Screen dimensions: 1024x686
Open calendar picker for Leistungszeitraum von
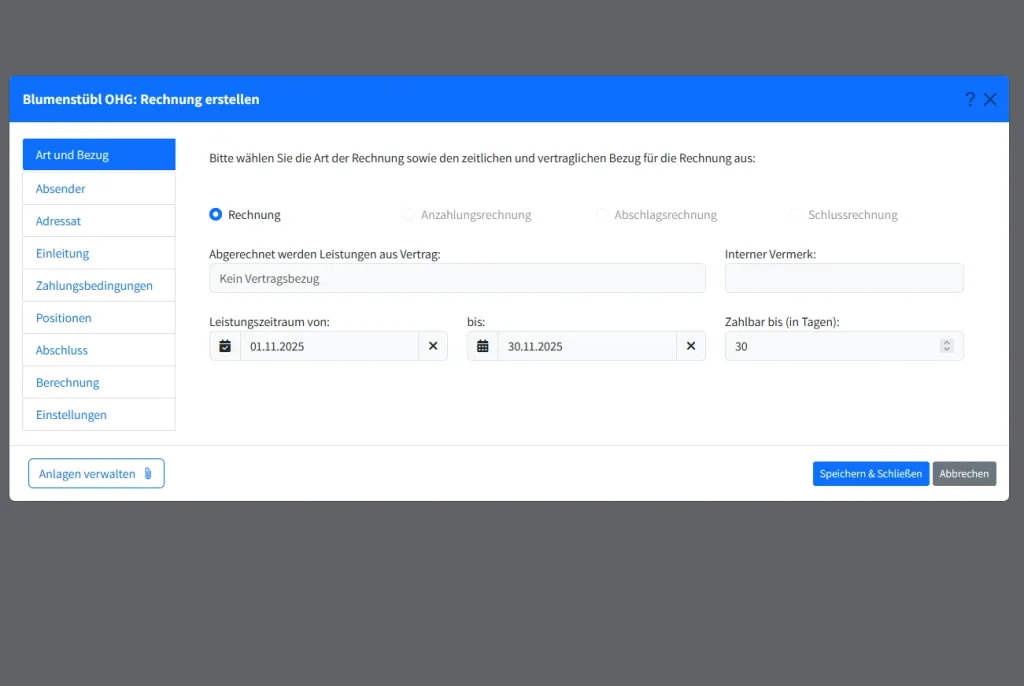click(225, 346)
